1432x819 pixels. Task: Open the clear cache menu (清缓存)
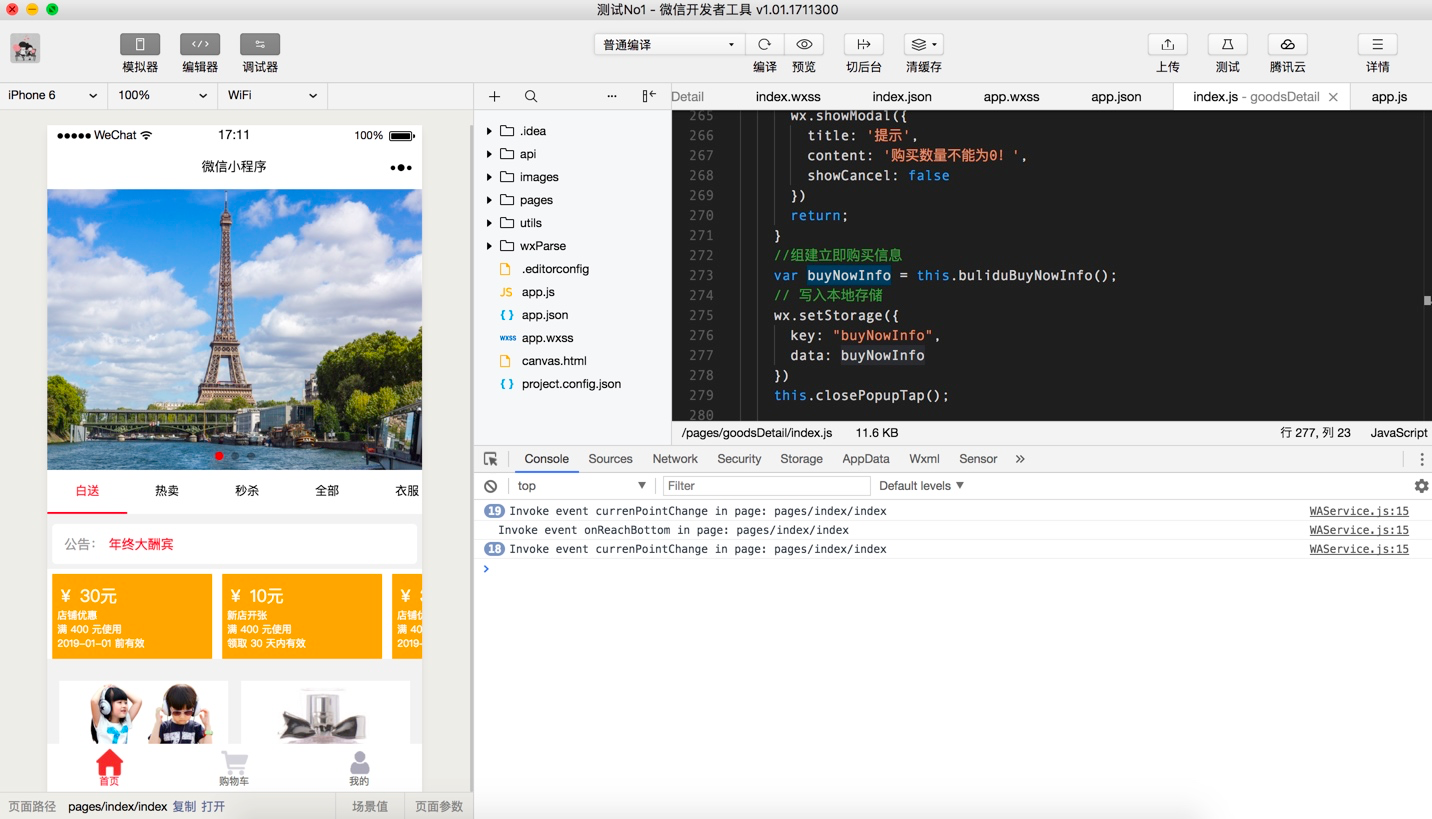[x=923, y=45]
